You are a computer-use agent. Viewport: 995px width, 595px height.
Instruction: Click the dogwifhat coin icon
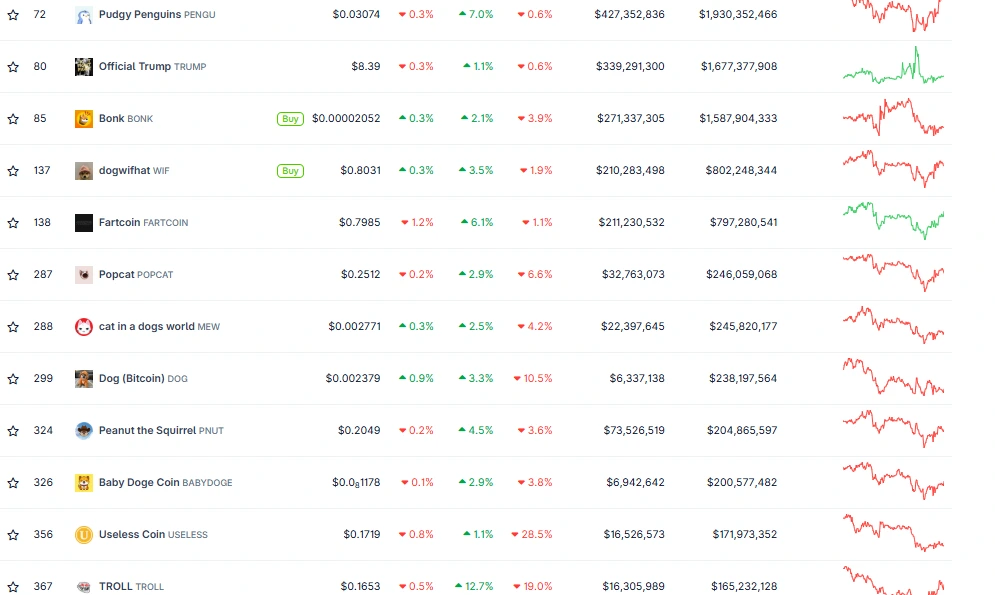tap(84, 171)
